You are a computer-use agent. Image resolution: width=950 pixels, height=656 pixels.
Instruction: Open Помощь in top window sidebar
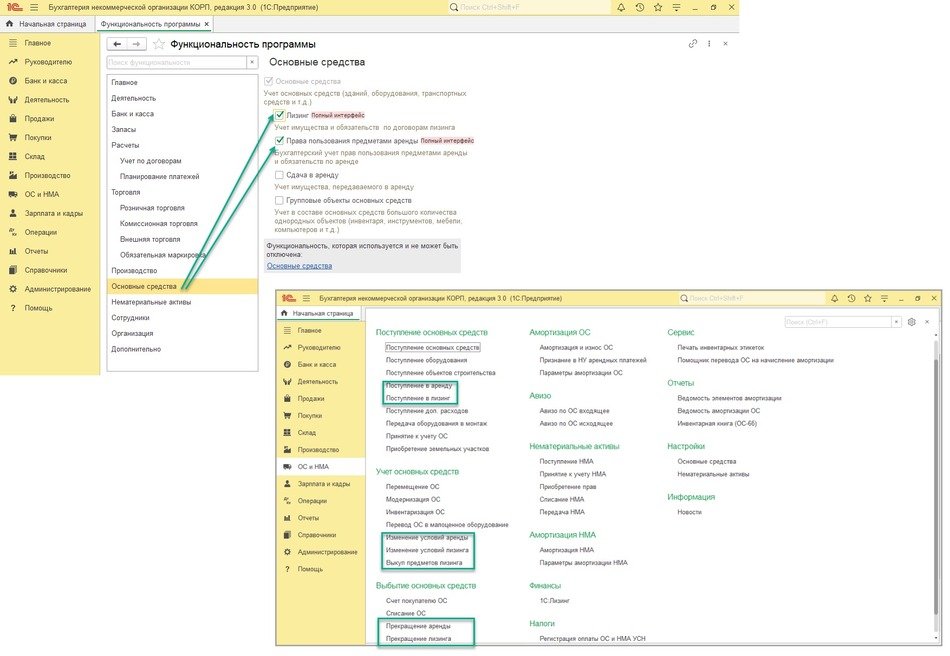(x=38, y=308)
